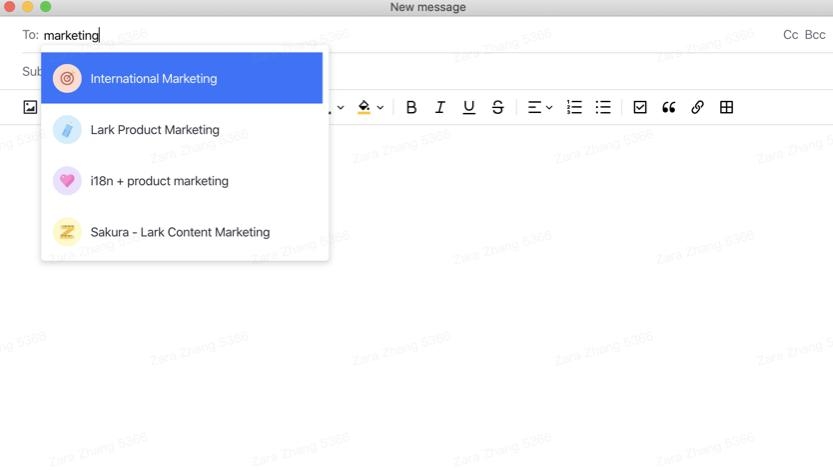Insert an image with the picture icon
Viewport: 833px width, 470px height.
click(30, 107)
